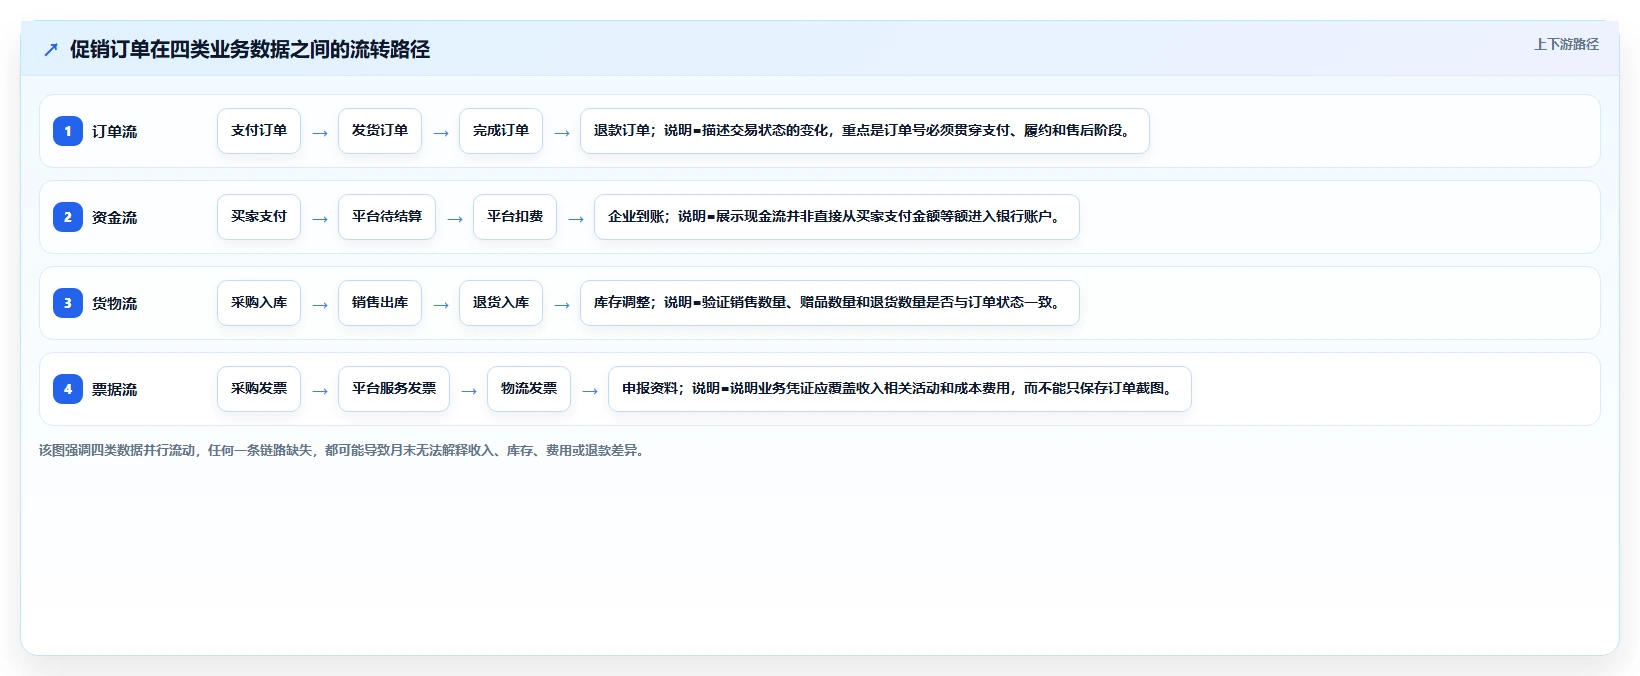This screenshot has height=676, width=1640.
Task: Click the arrow after 退货入库
Action: click(x=562, y=305)
